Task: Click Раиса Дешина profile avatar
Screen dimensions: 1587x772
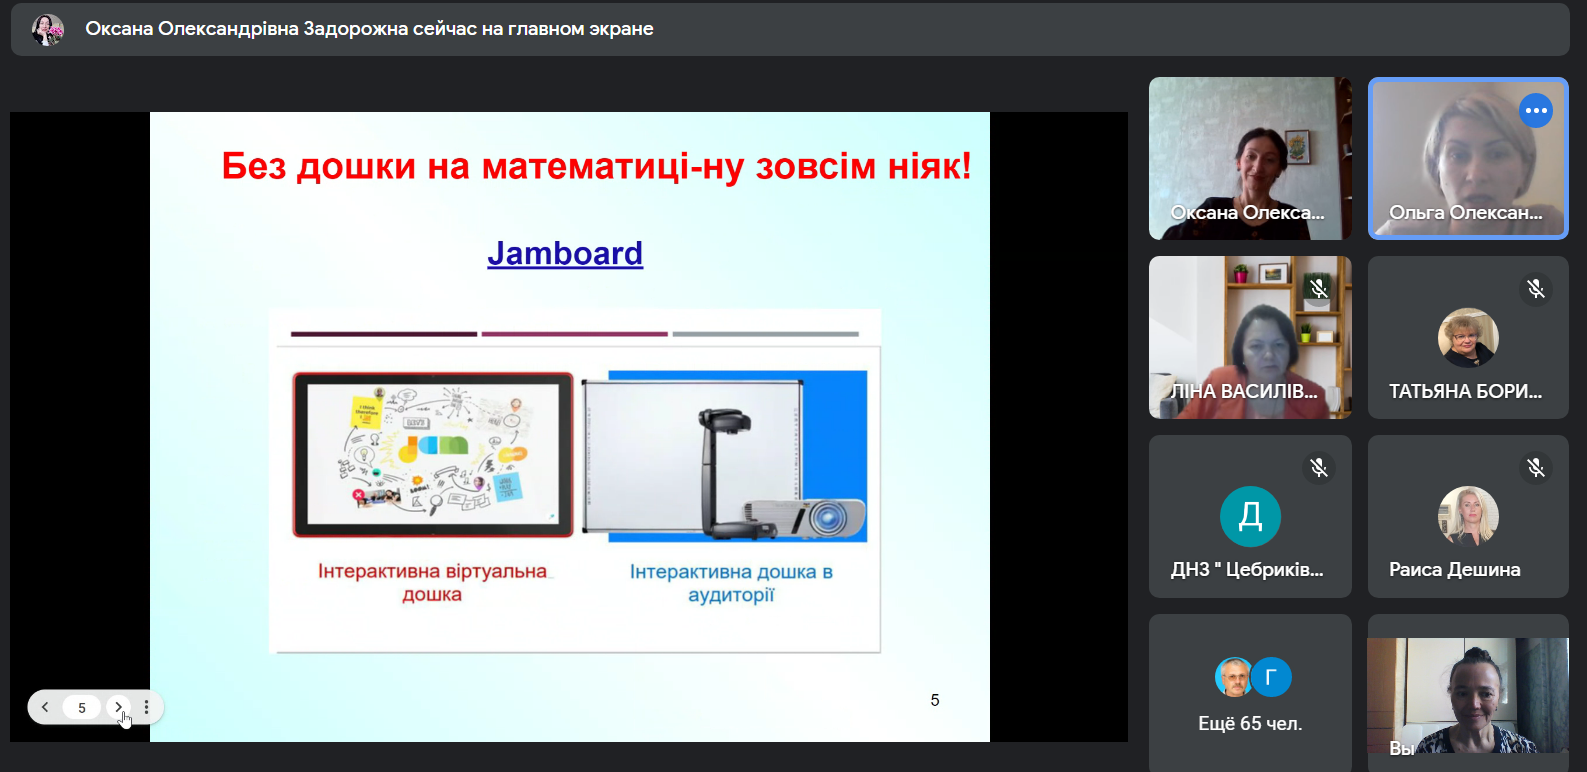Action: point(1467,516)
